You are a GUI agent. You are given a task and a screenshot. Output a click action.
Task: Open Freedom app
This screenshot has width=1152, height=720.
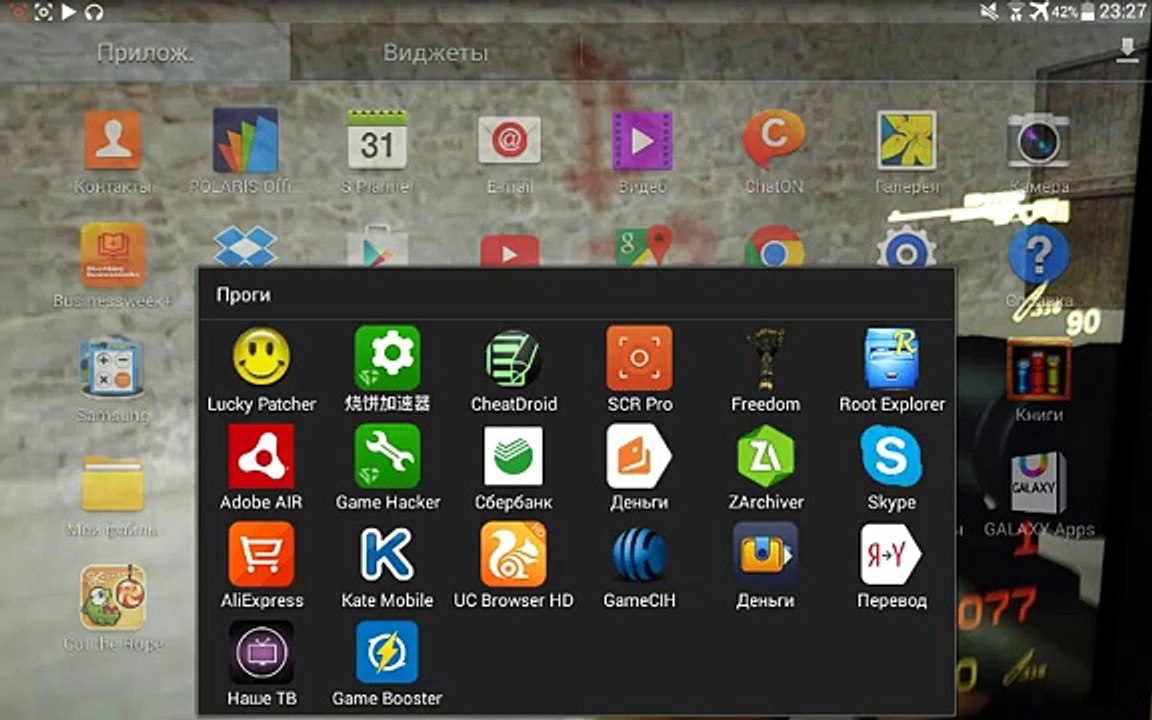click(765, 358)
